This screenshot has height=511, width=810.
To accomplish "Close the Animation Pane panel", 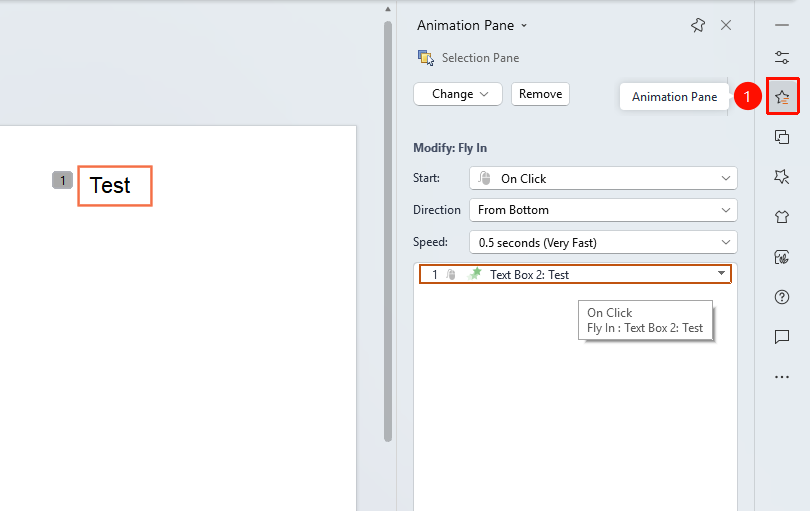I will coord(726,25).
